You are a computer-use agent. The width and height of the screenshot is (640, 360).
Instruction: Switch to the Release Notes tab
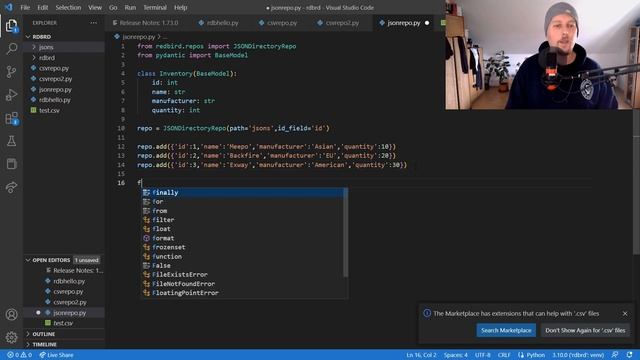(x=149, y=23)
